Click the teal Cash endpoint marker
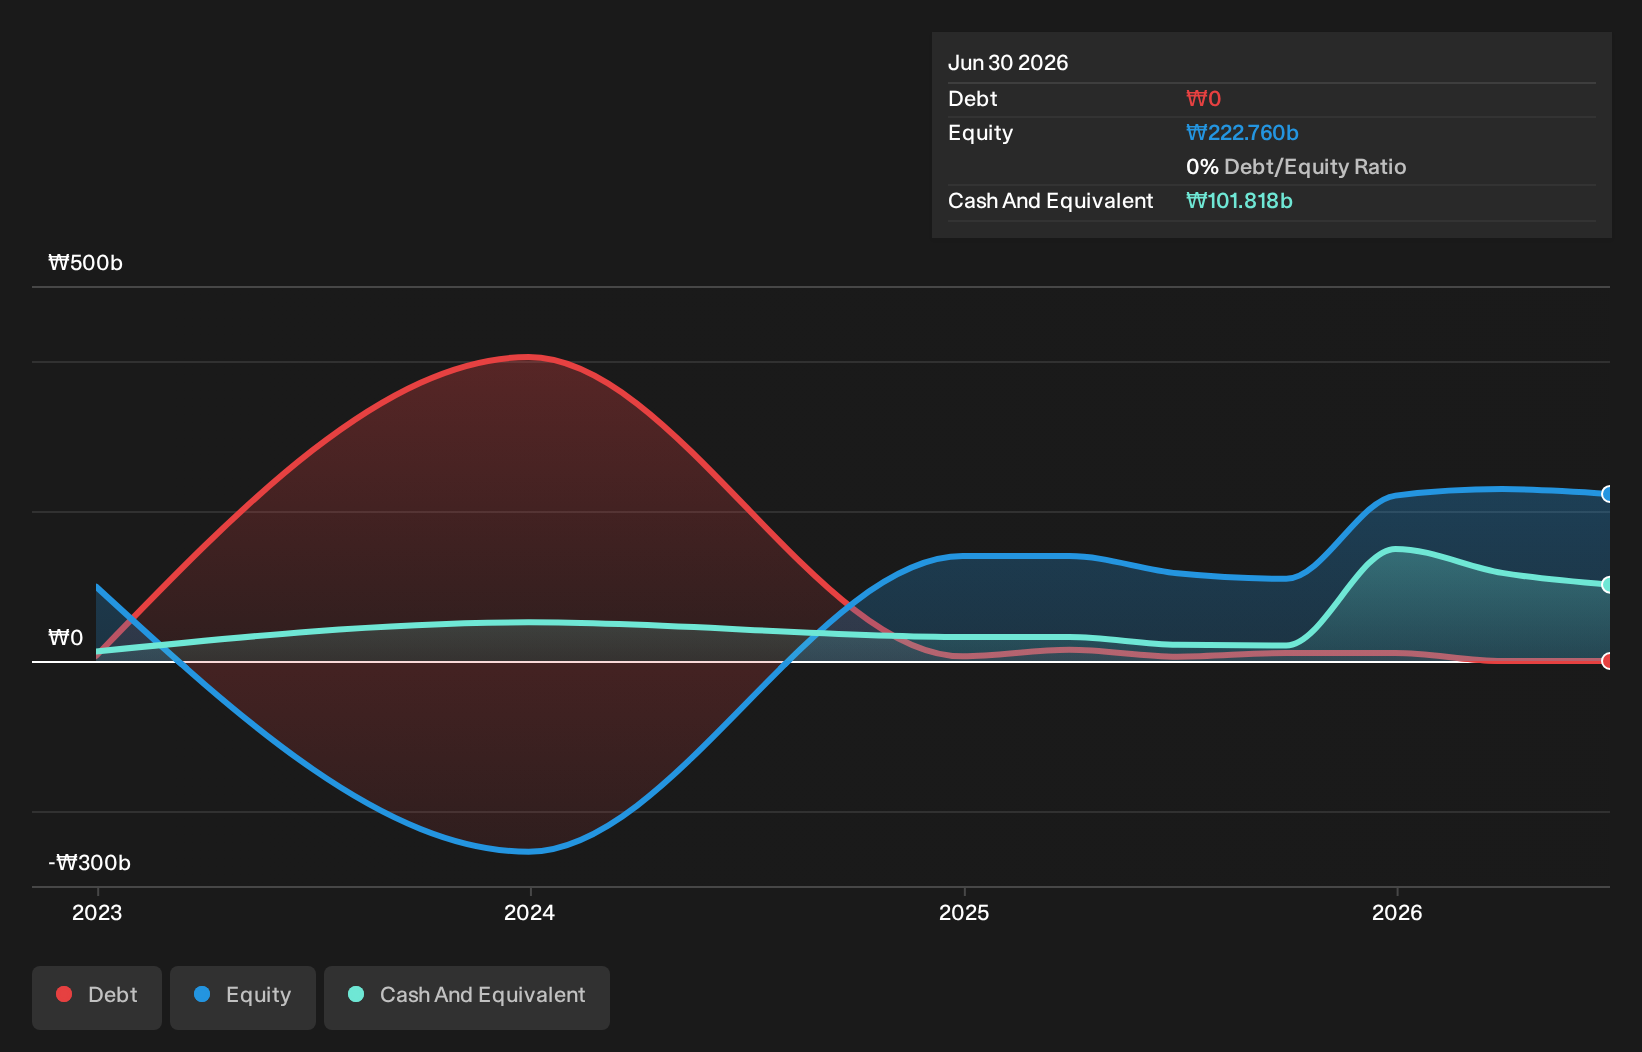Viewport: 1642px width, 1052px height. (1607, 585)
